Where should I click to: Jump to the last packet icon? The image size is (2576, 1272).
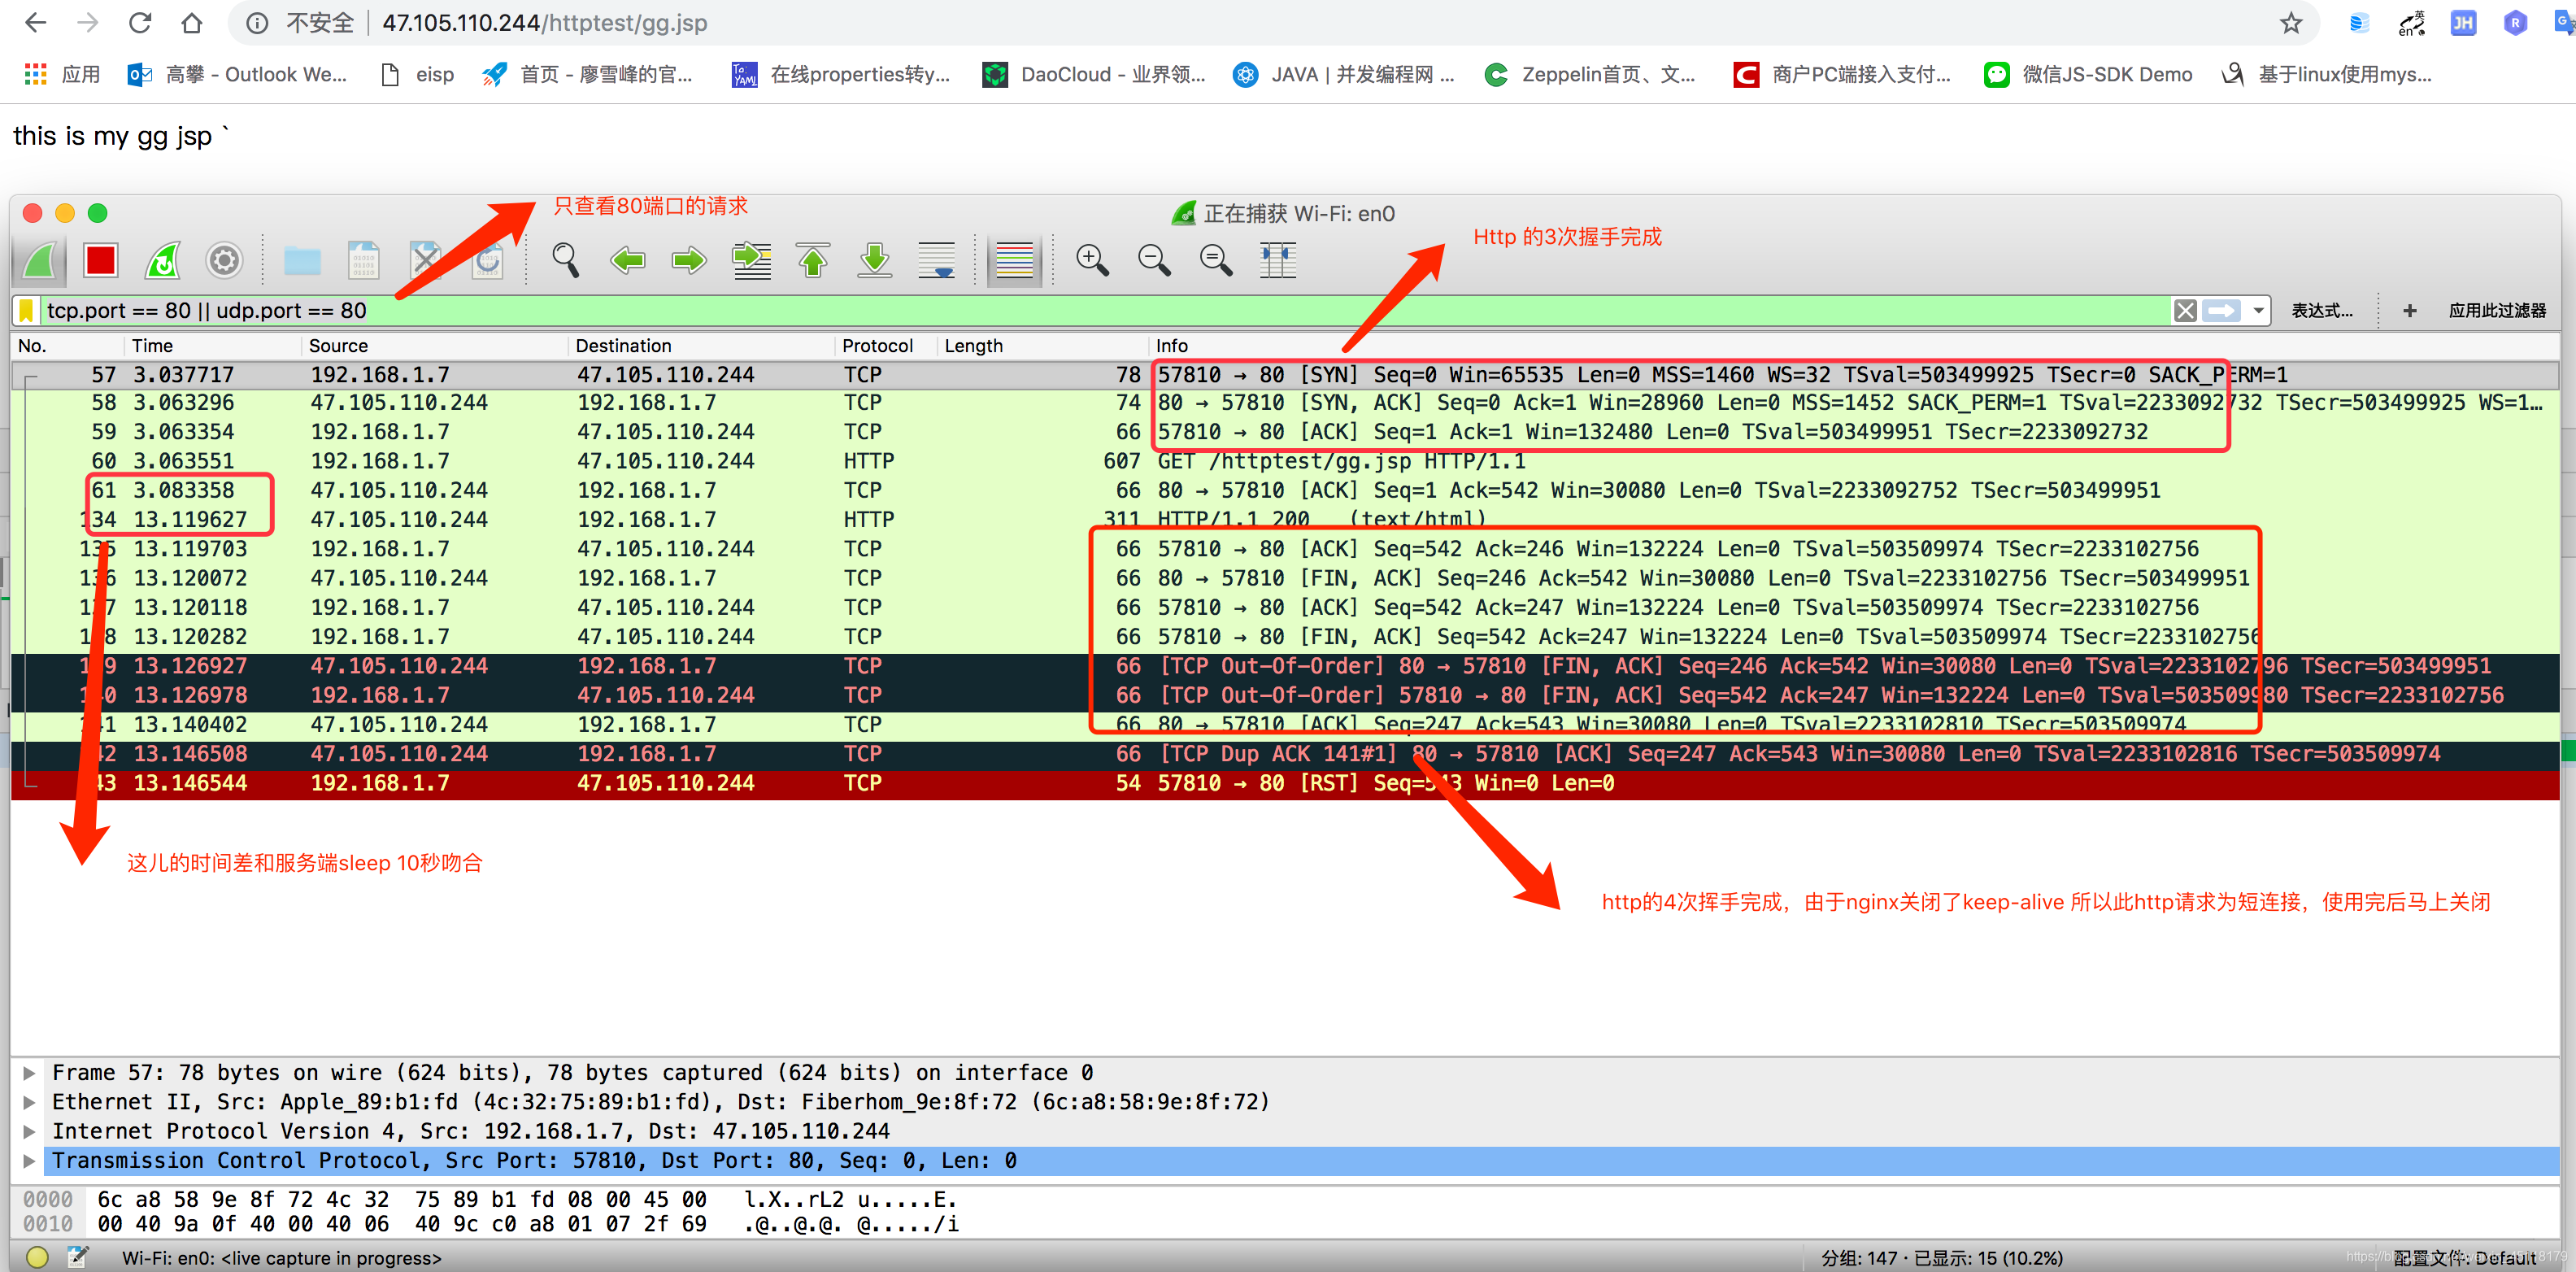coord(875,261)
